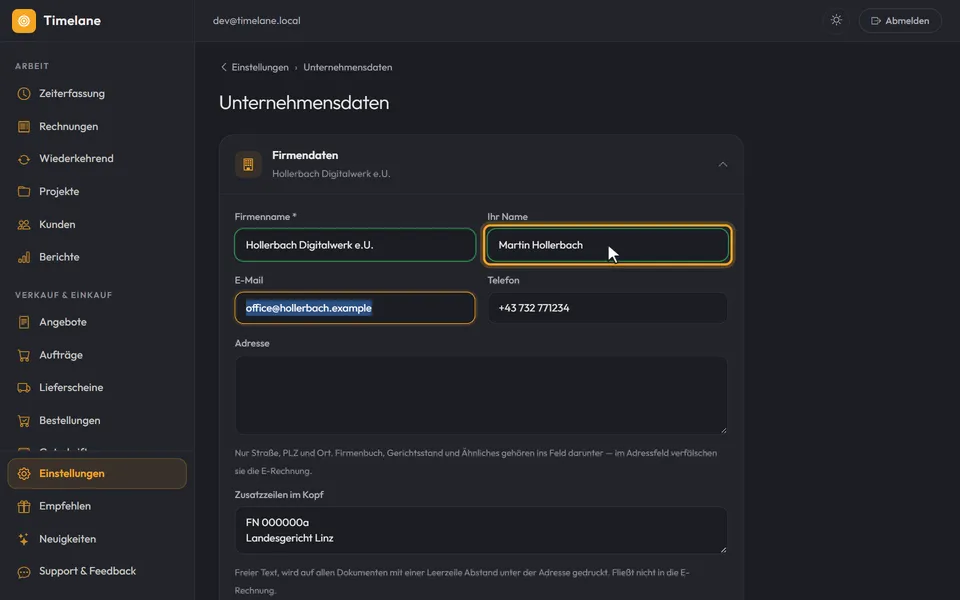The width and height of the screenshot is (960, 600).
Task: Click the Zusatzzeilen im Kopf text area
Action: click(x=481, y=530)
